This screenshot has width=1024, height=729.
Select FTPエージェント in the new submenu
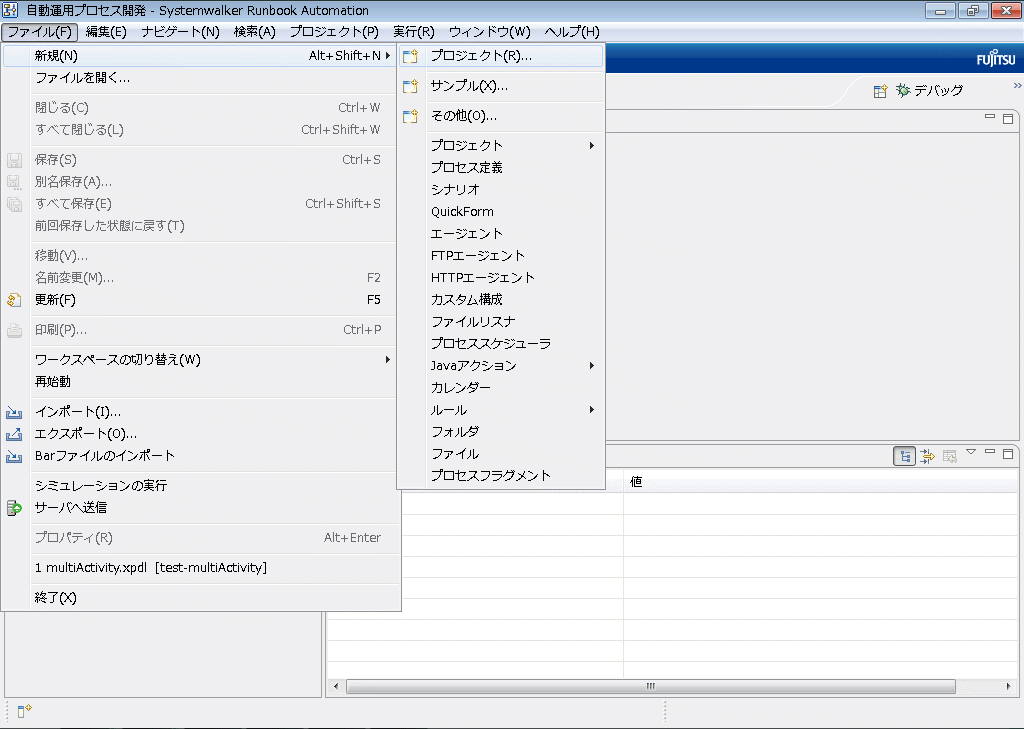tap(501, 255)
